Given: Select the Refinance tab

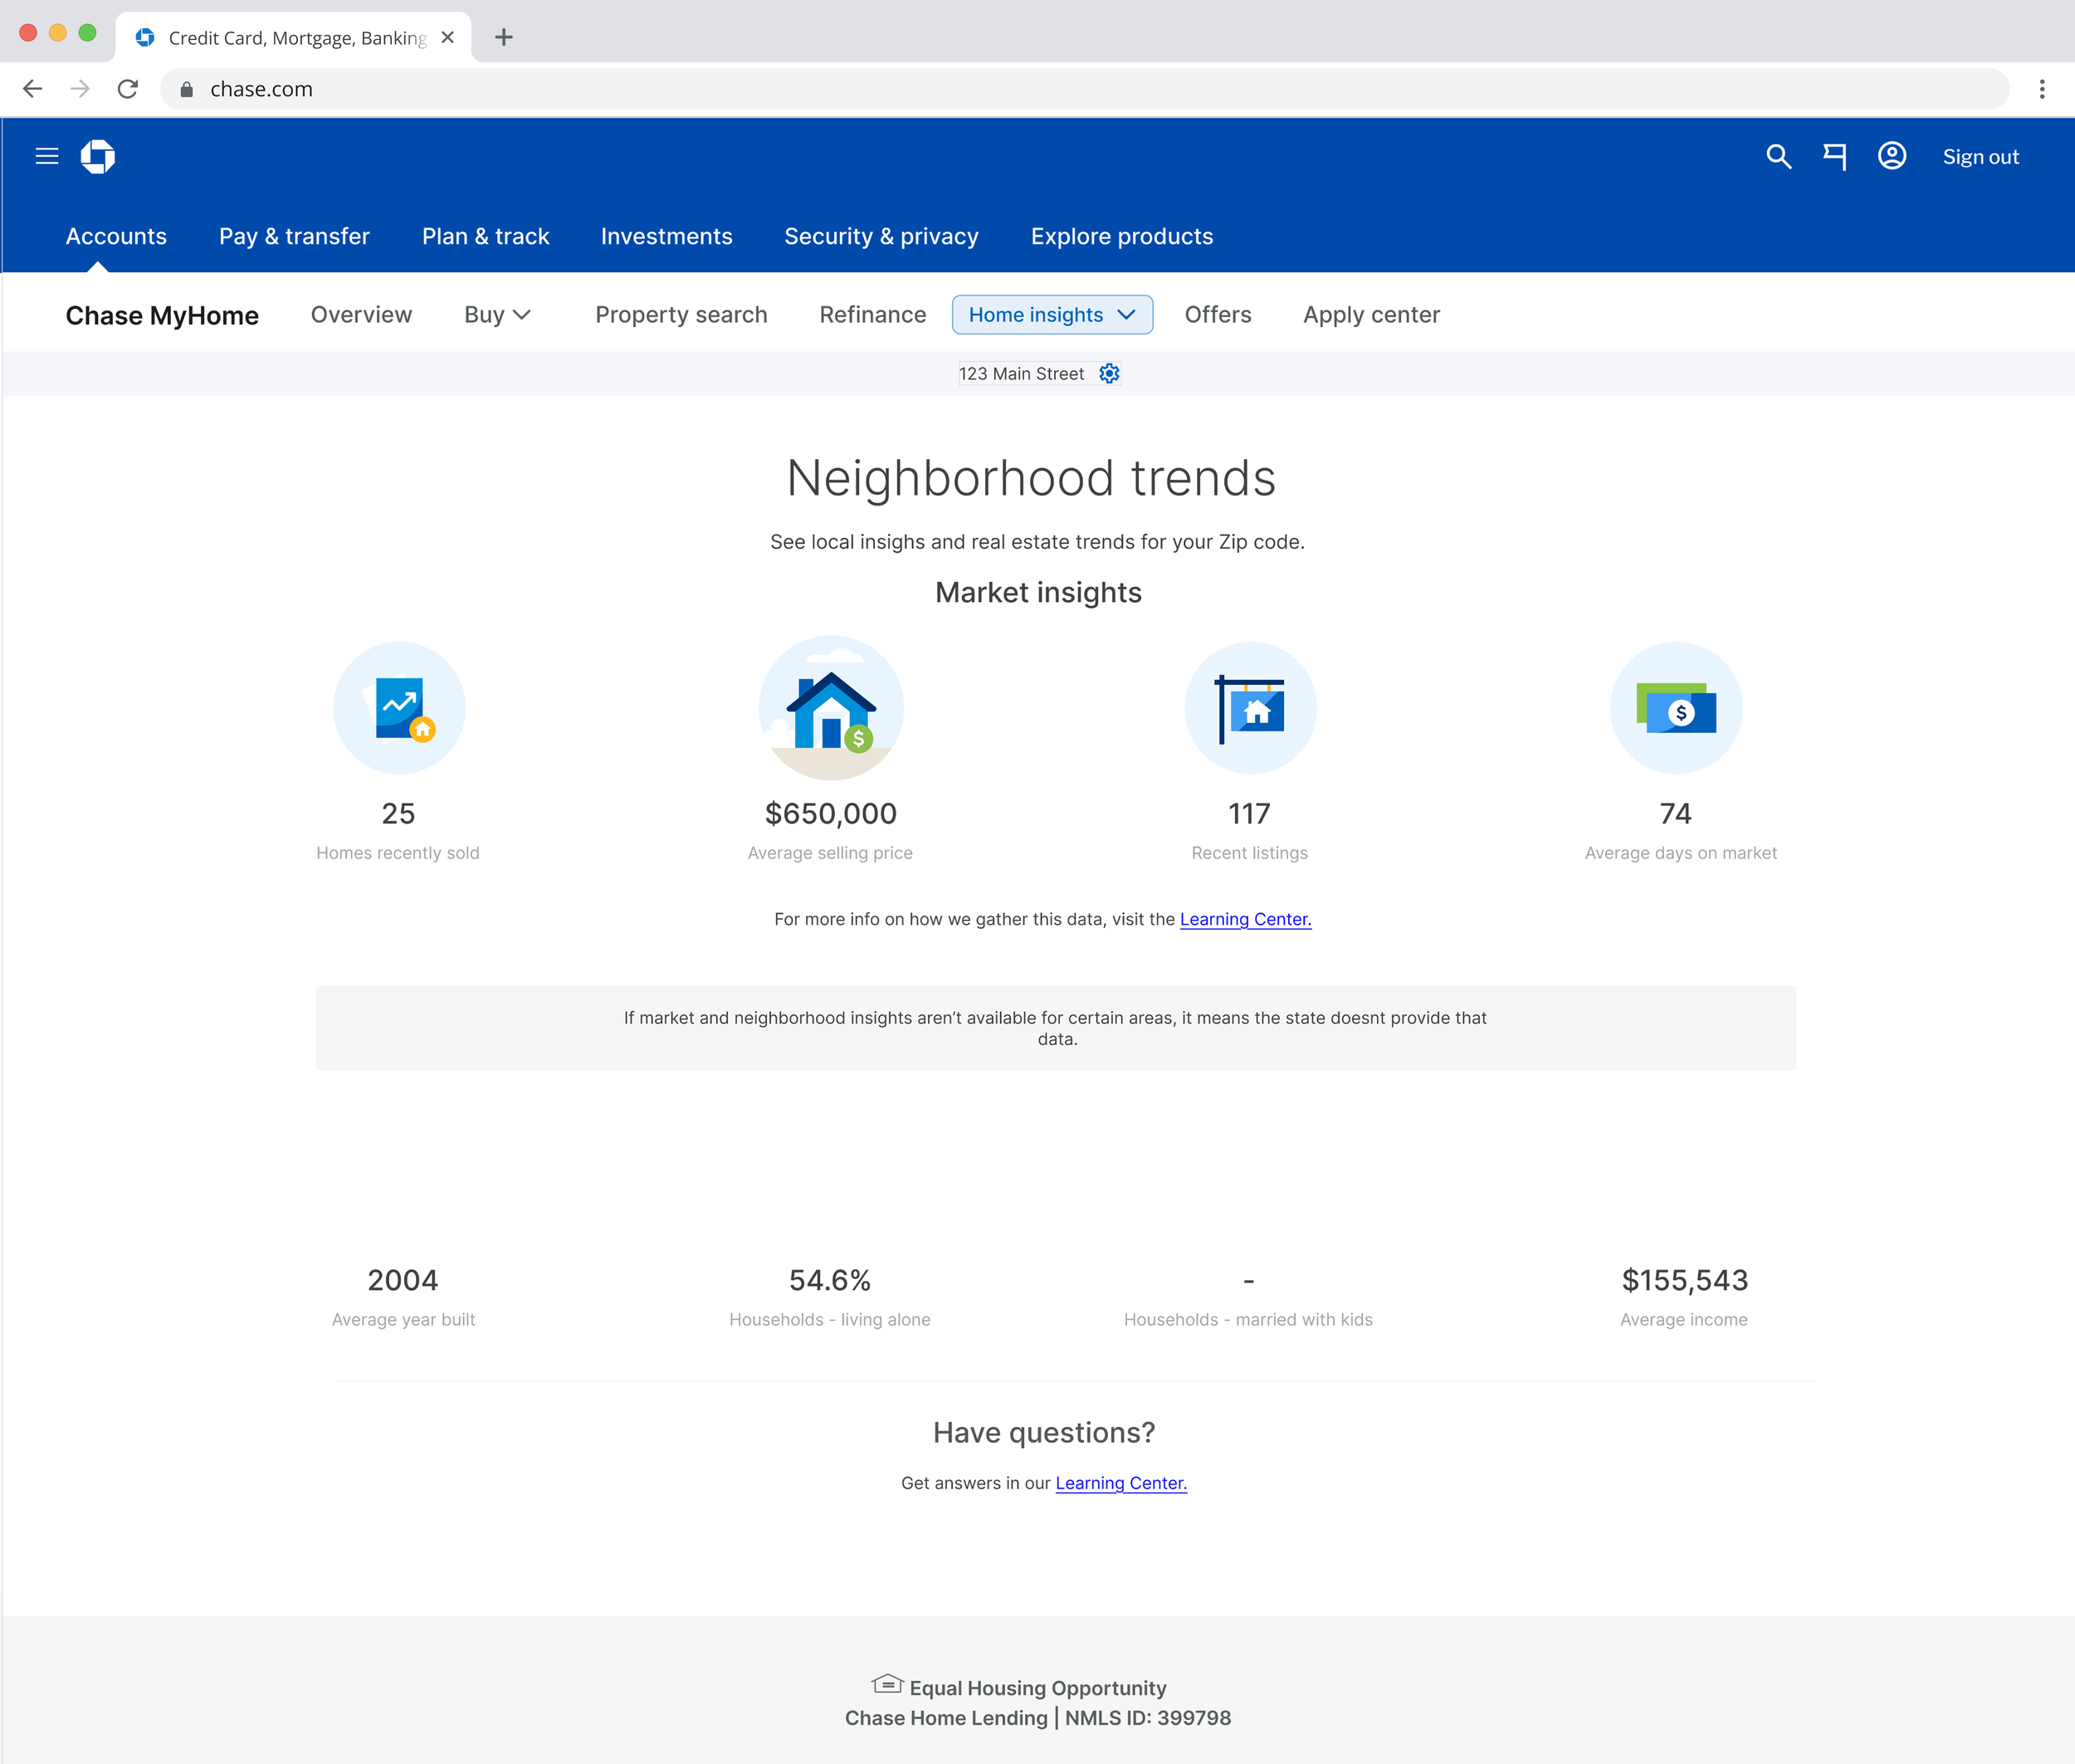Looking at the screenshot, I should 873,315.
